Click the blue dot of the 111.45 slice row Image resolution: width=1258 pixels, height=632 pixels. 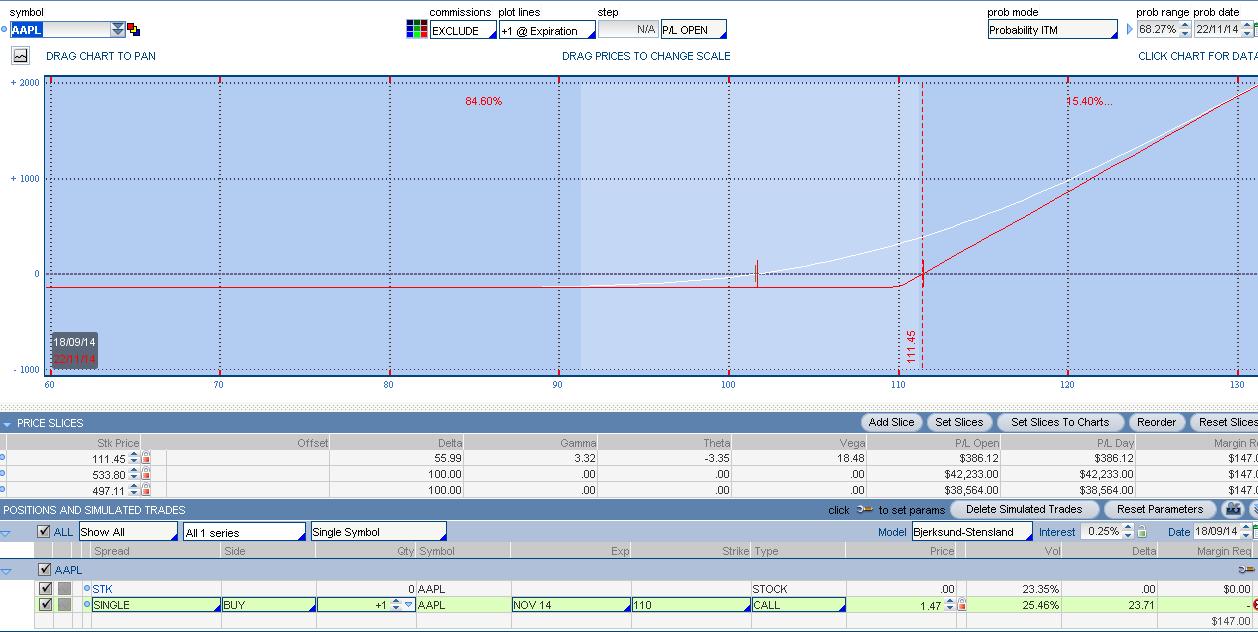point(3,458)
